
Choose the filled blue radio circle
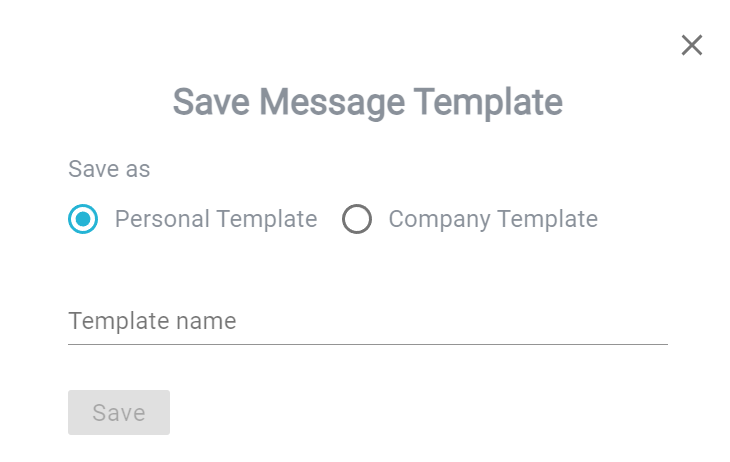tap(83, 219)
